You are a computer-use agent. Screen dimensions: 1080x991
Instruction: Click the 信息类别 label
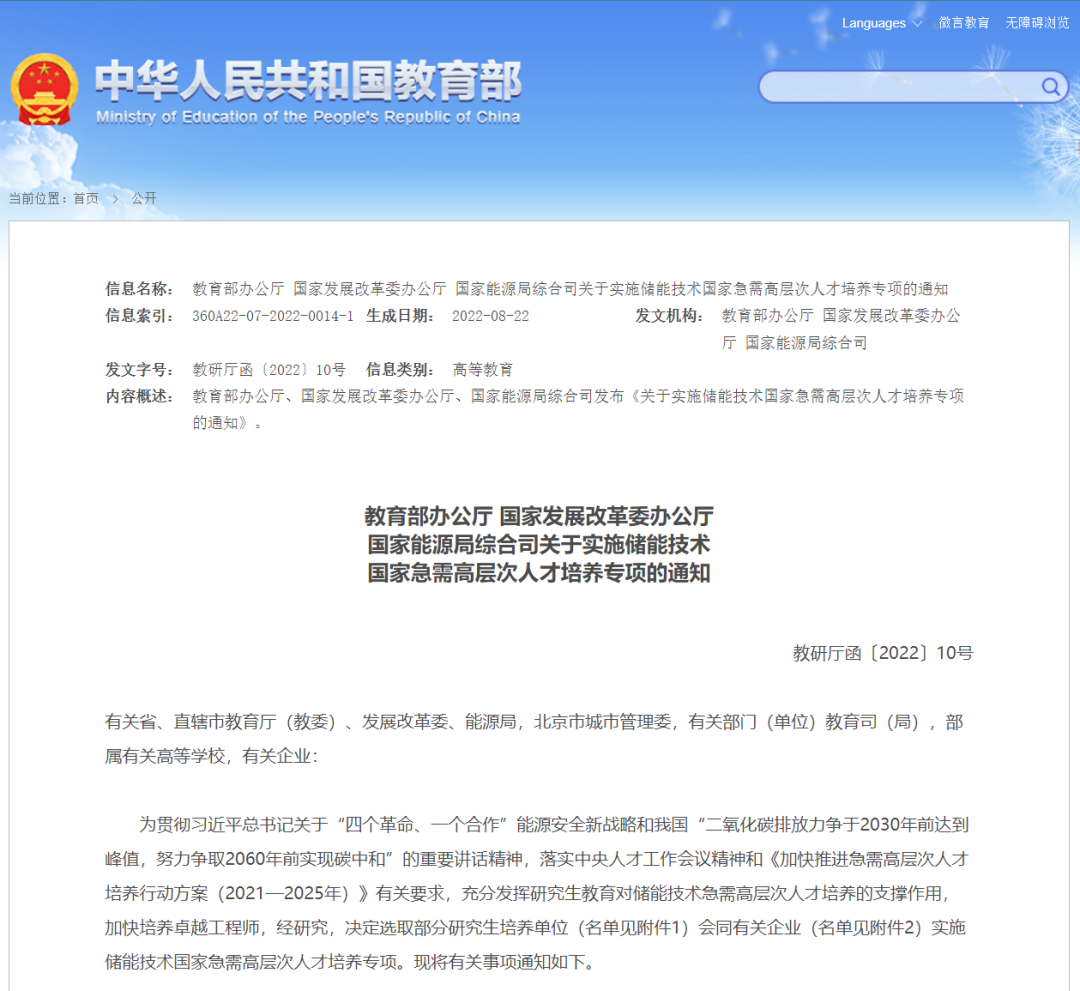click(400, 369)
